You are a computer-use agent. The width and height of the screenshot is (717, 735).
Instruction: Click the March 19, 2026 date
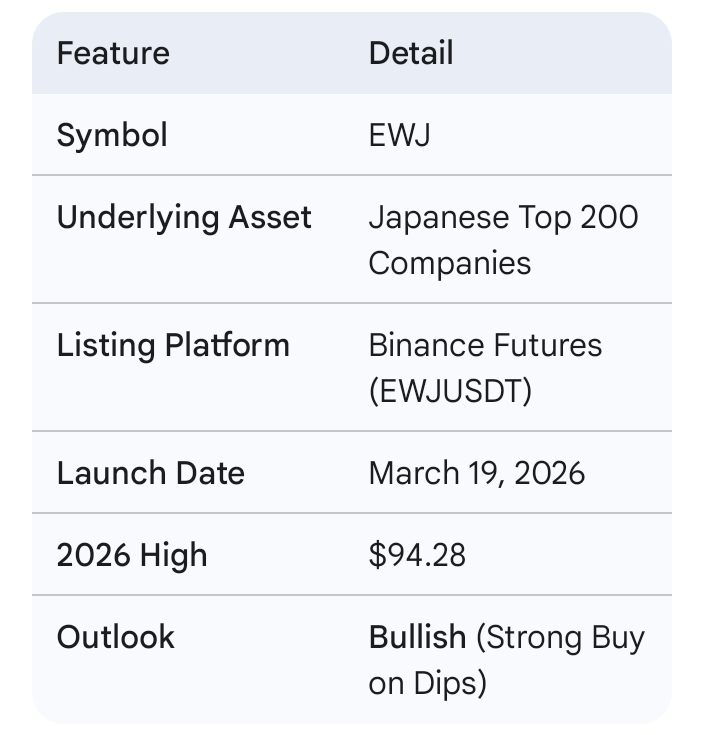[476, 473]
